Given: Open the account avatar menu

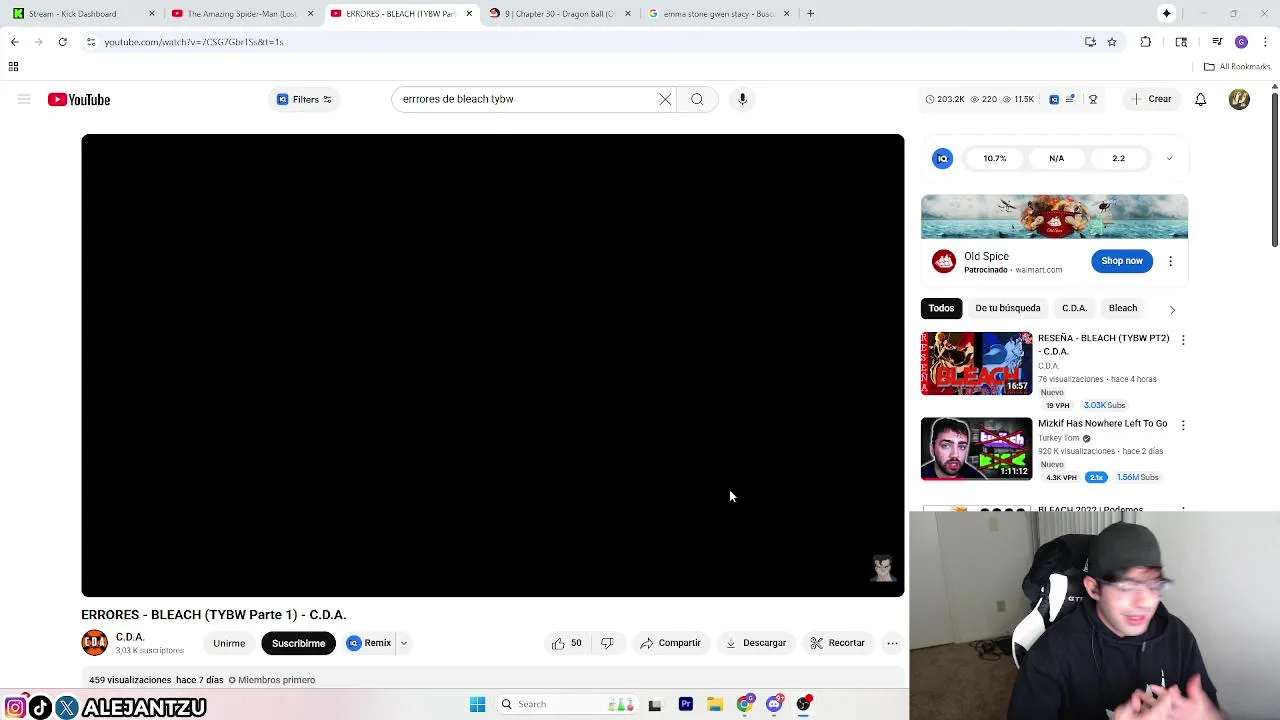Looking at the screenshot, I should (x=1239, y=99).
